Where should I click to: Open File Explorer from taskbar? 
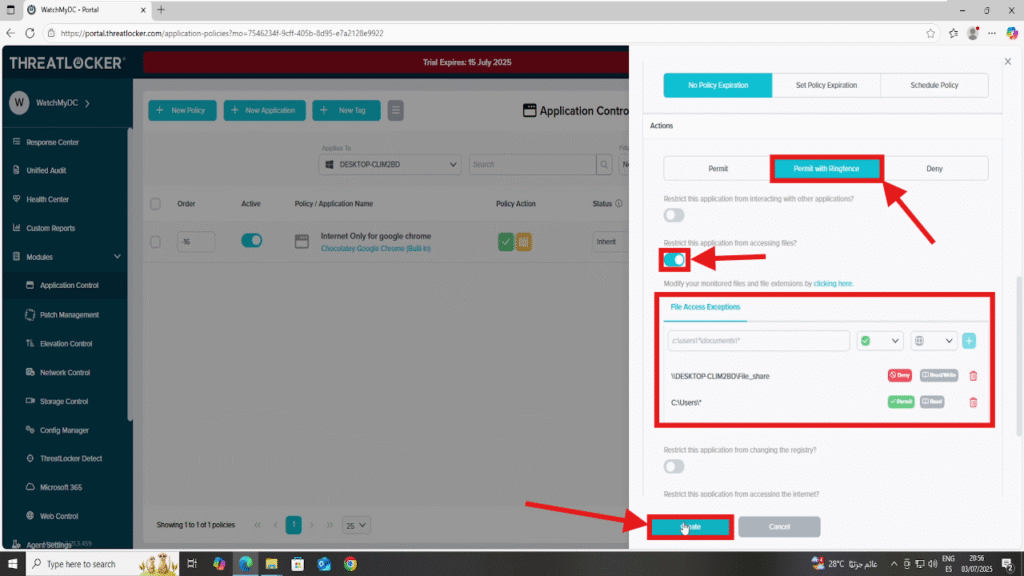point(272,564)
